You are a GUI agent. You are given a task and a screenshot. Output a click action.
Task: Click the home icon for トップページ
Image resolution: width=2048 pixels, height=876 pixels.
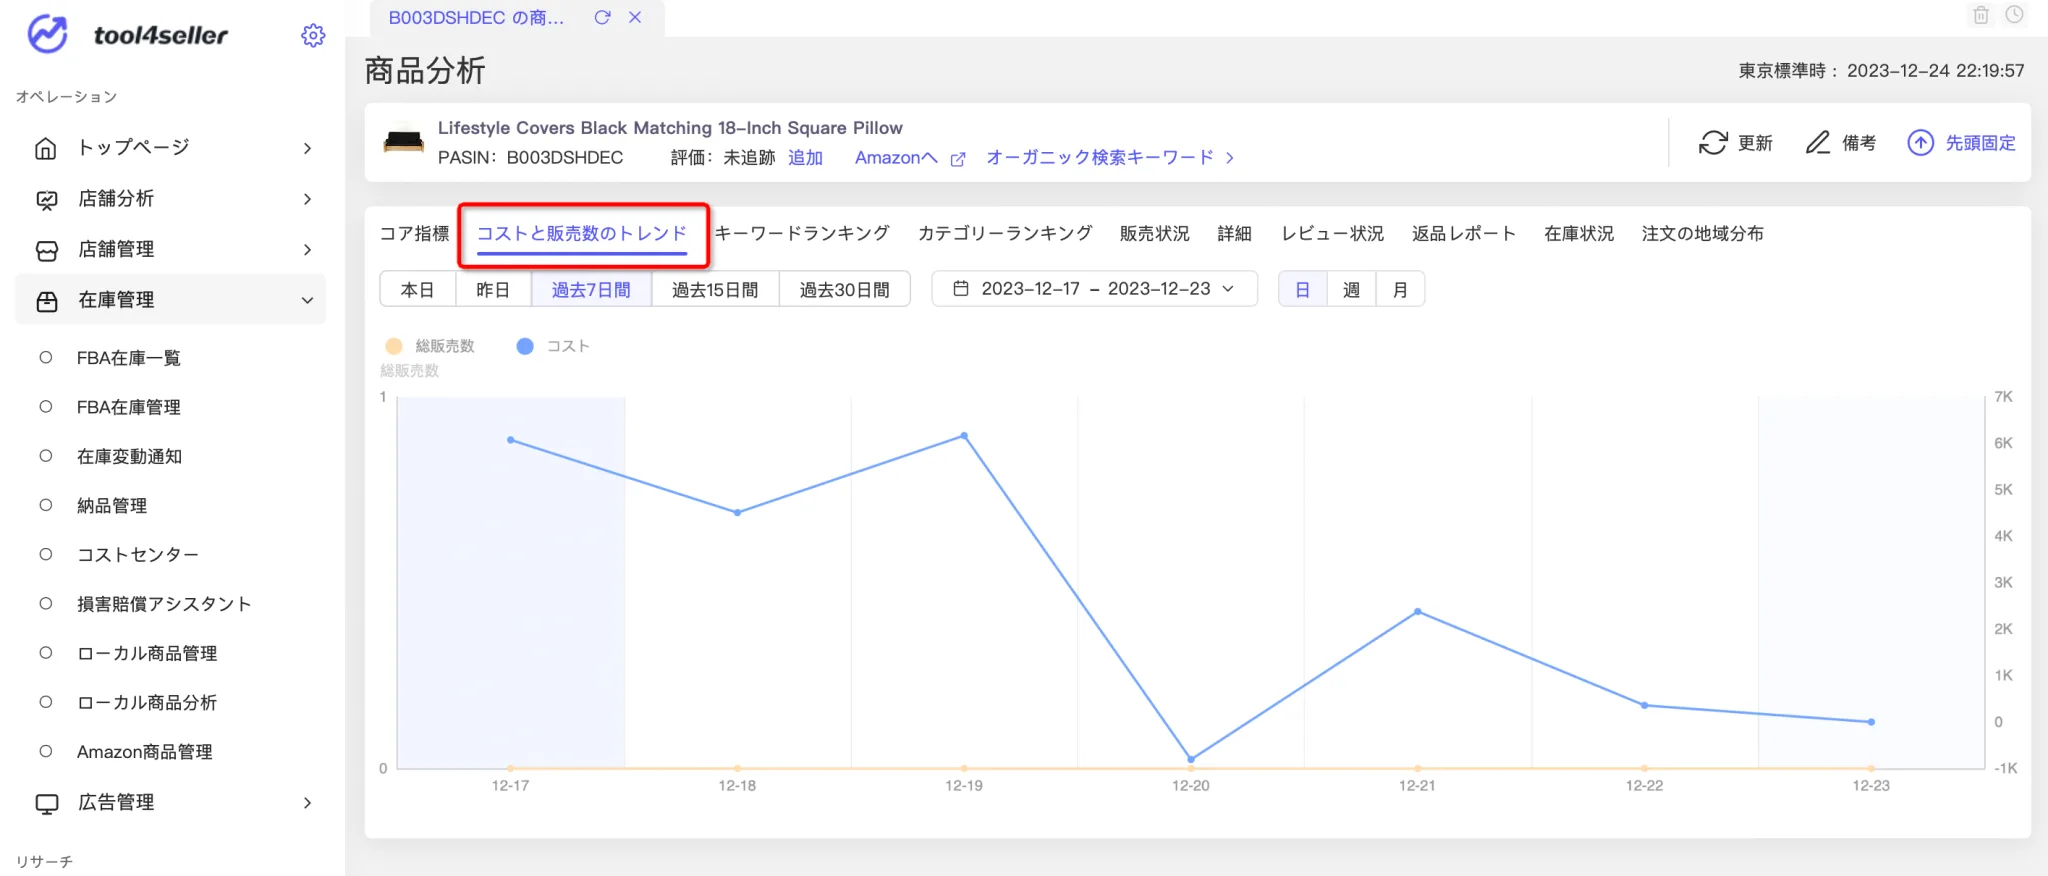pos(46,148)
